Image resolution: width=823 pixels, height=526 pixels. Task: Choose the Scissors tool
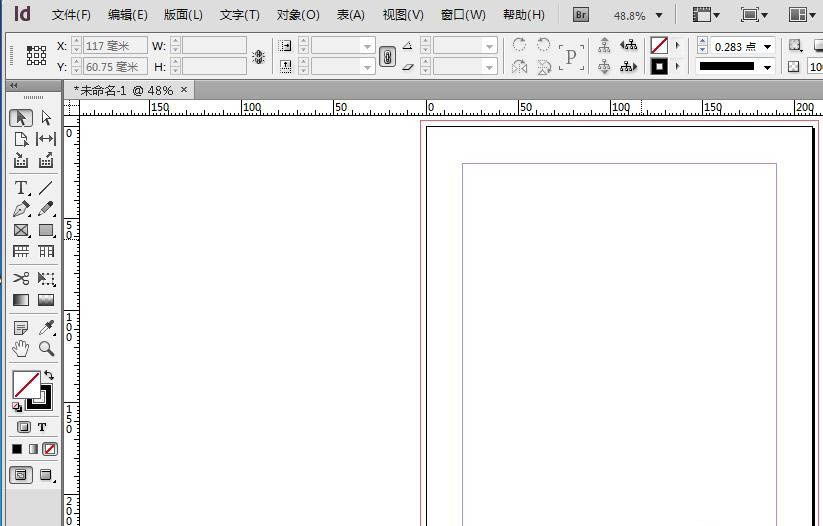(21, 278)
